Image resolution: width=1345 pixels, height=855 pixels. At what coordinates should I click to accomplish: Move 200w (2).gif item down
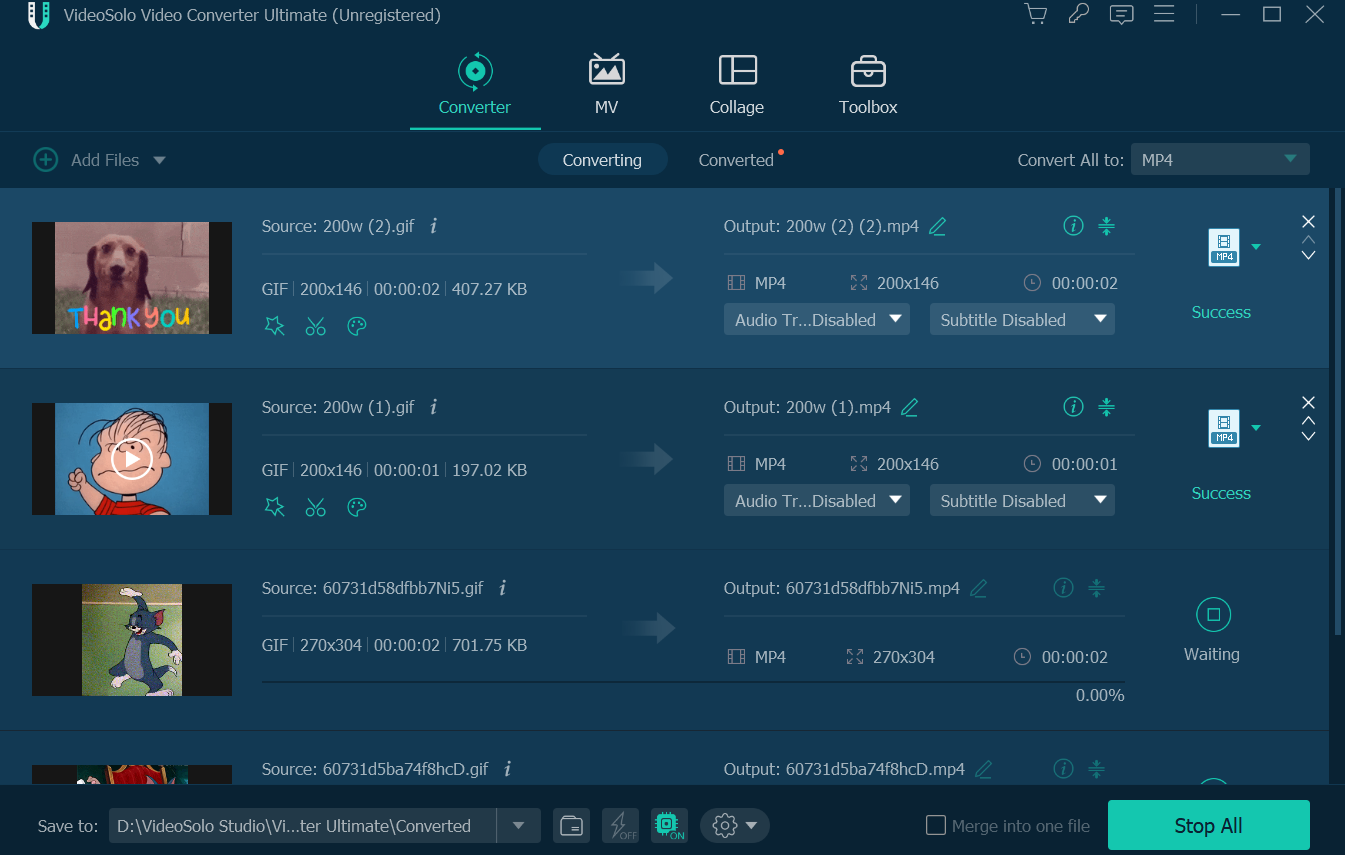click(1308, 255)
